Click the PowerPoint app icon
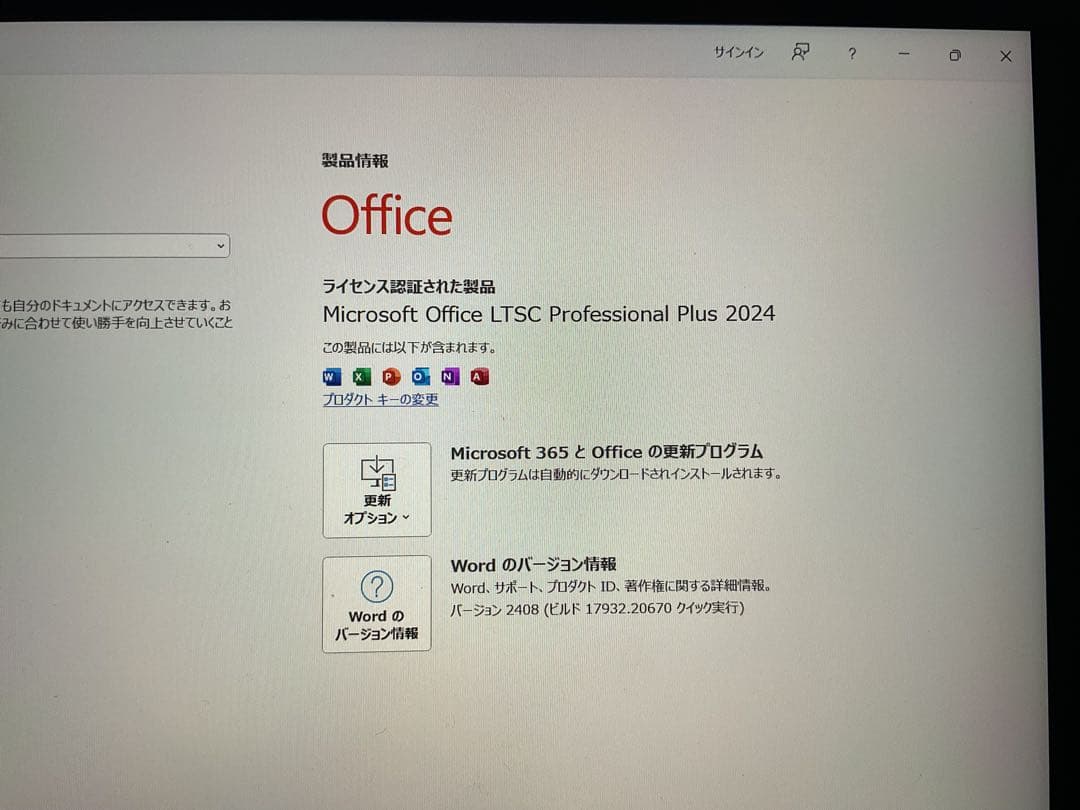 click(x=391, y=377)
